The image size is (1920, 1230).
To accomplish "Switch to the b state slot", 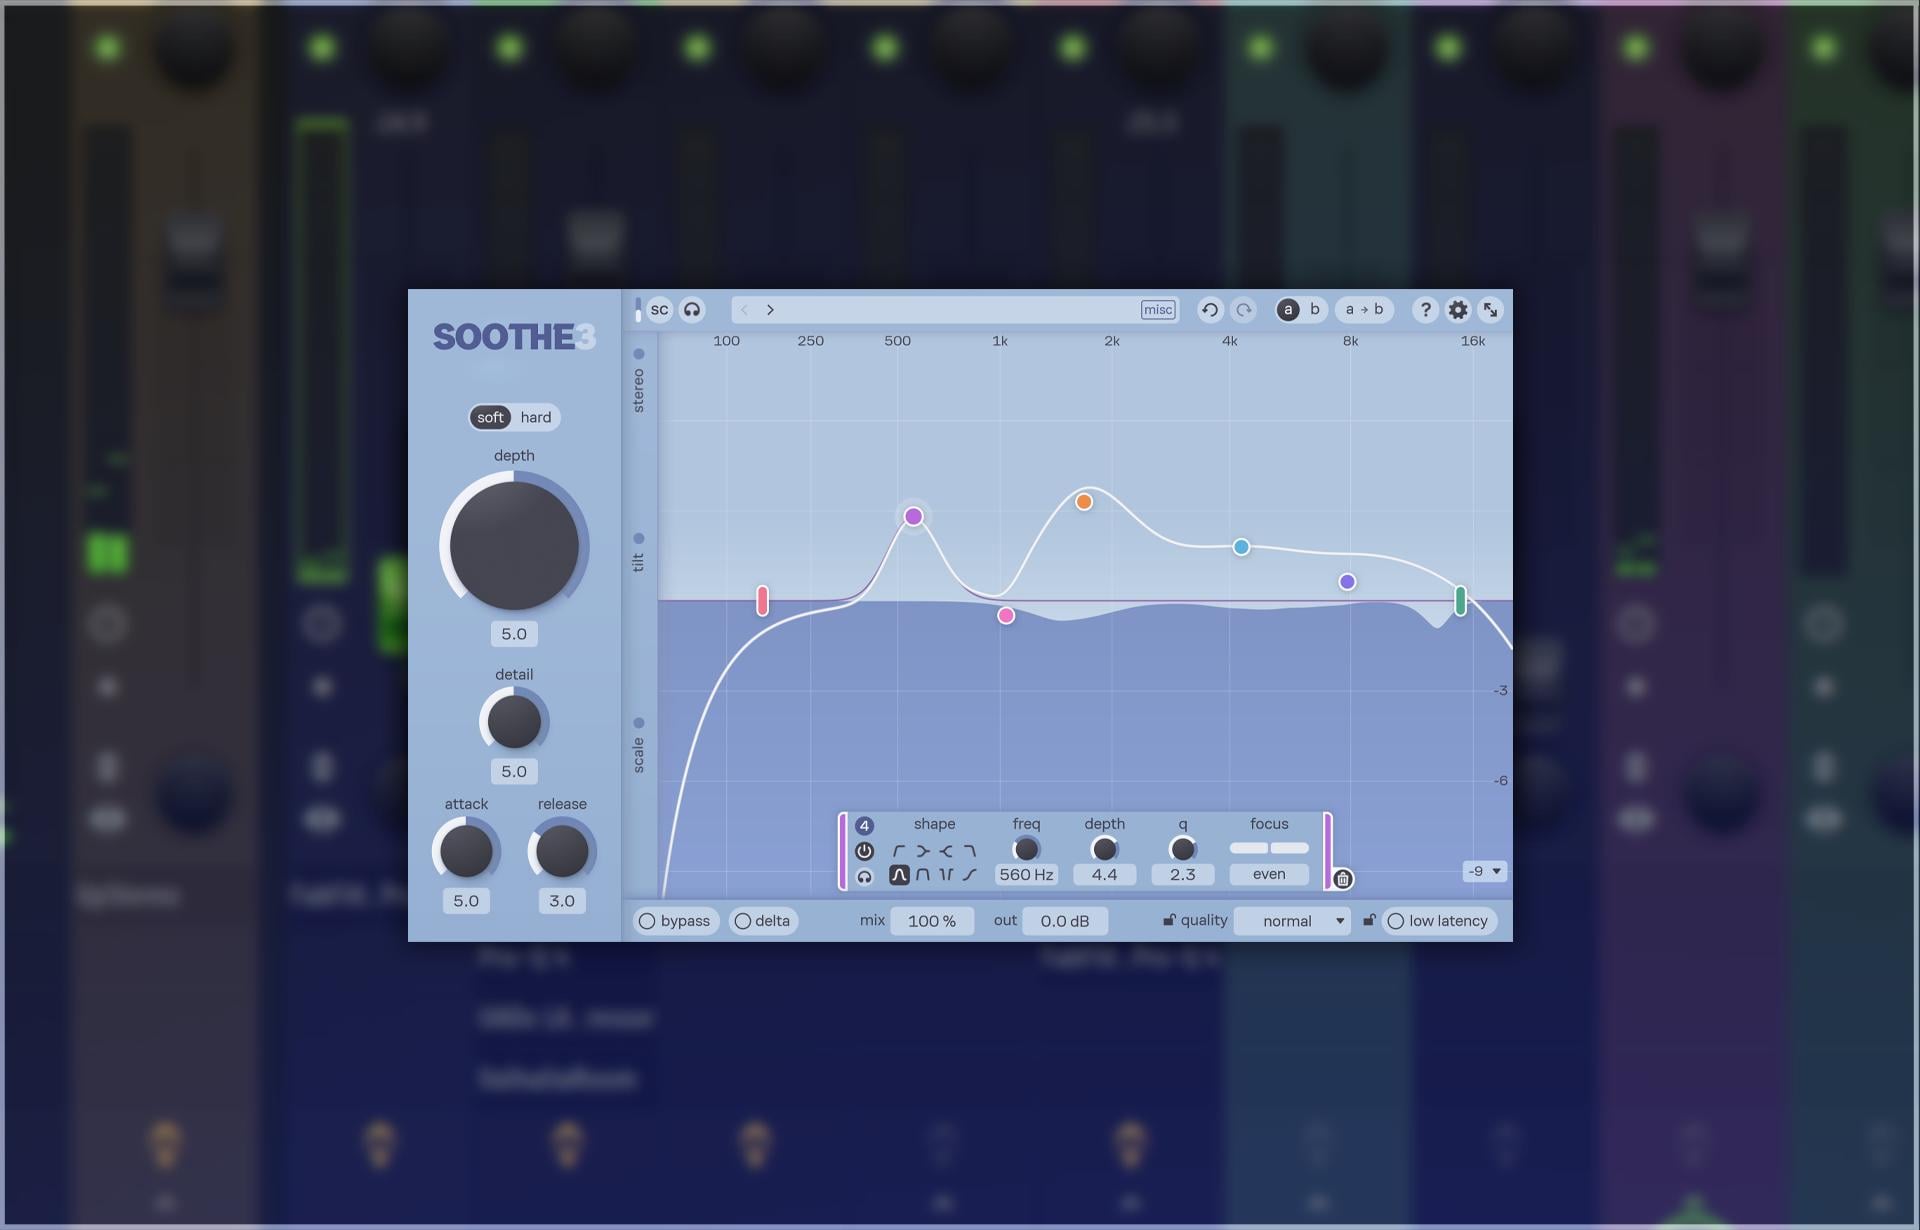I will pos(1314,310).
